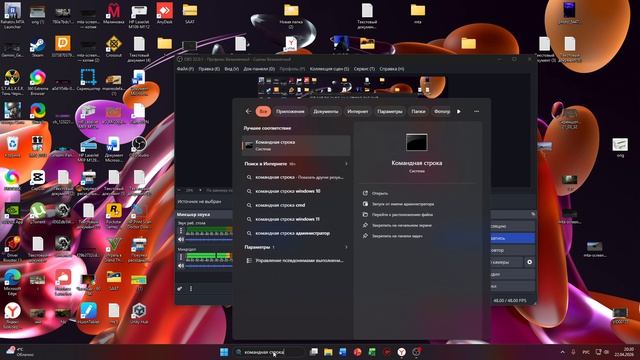Click the taskbar search box
Viewport: 640px width, 360px height.
269,352
